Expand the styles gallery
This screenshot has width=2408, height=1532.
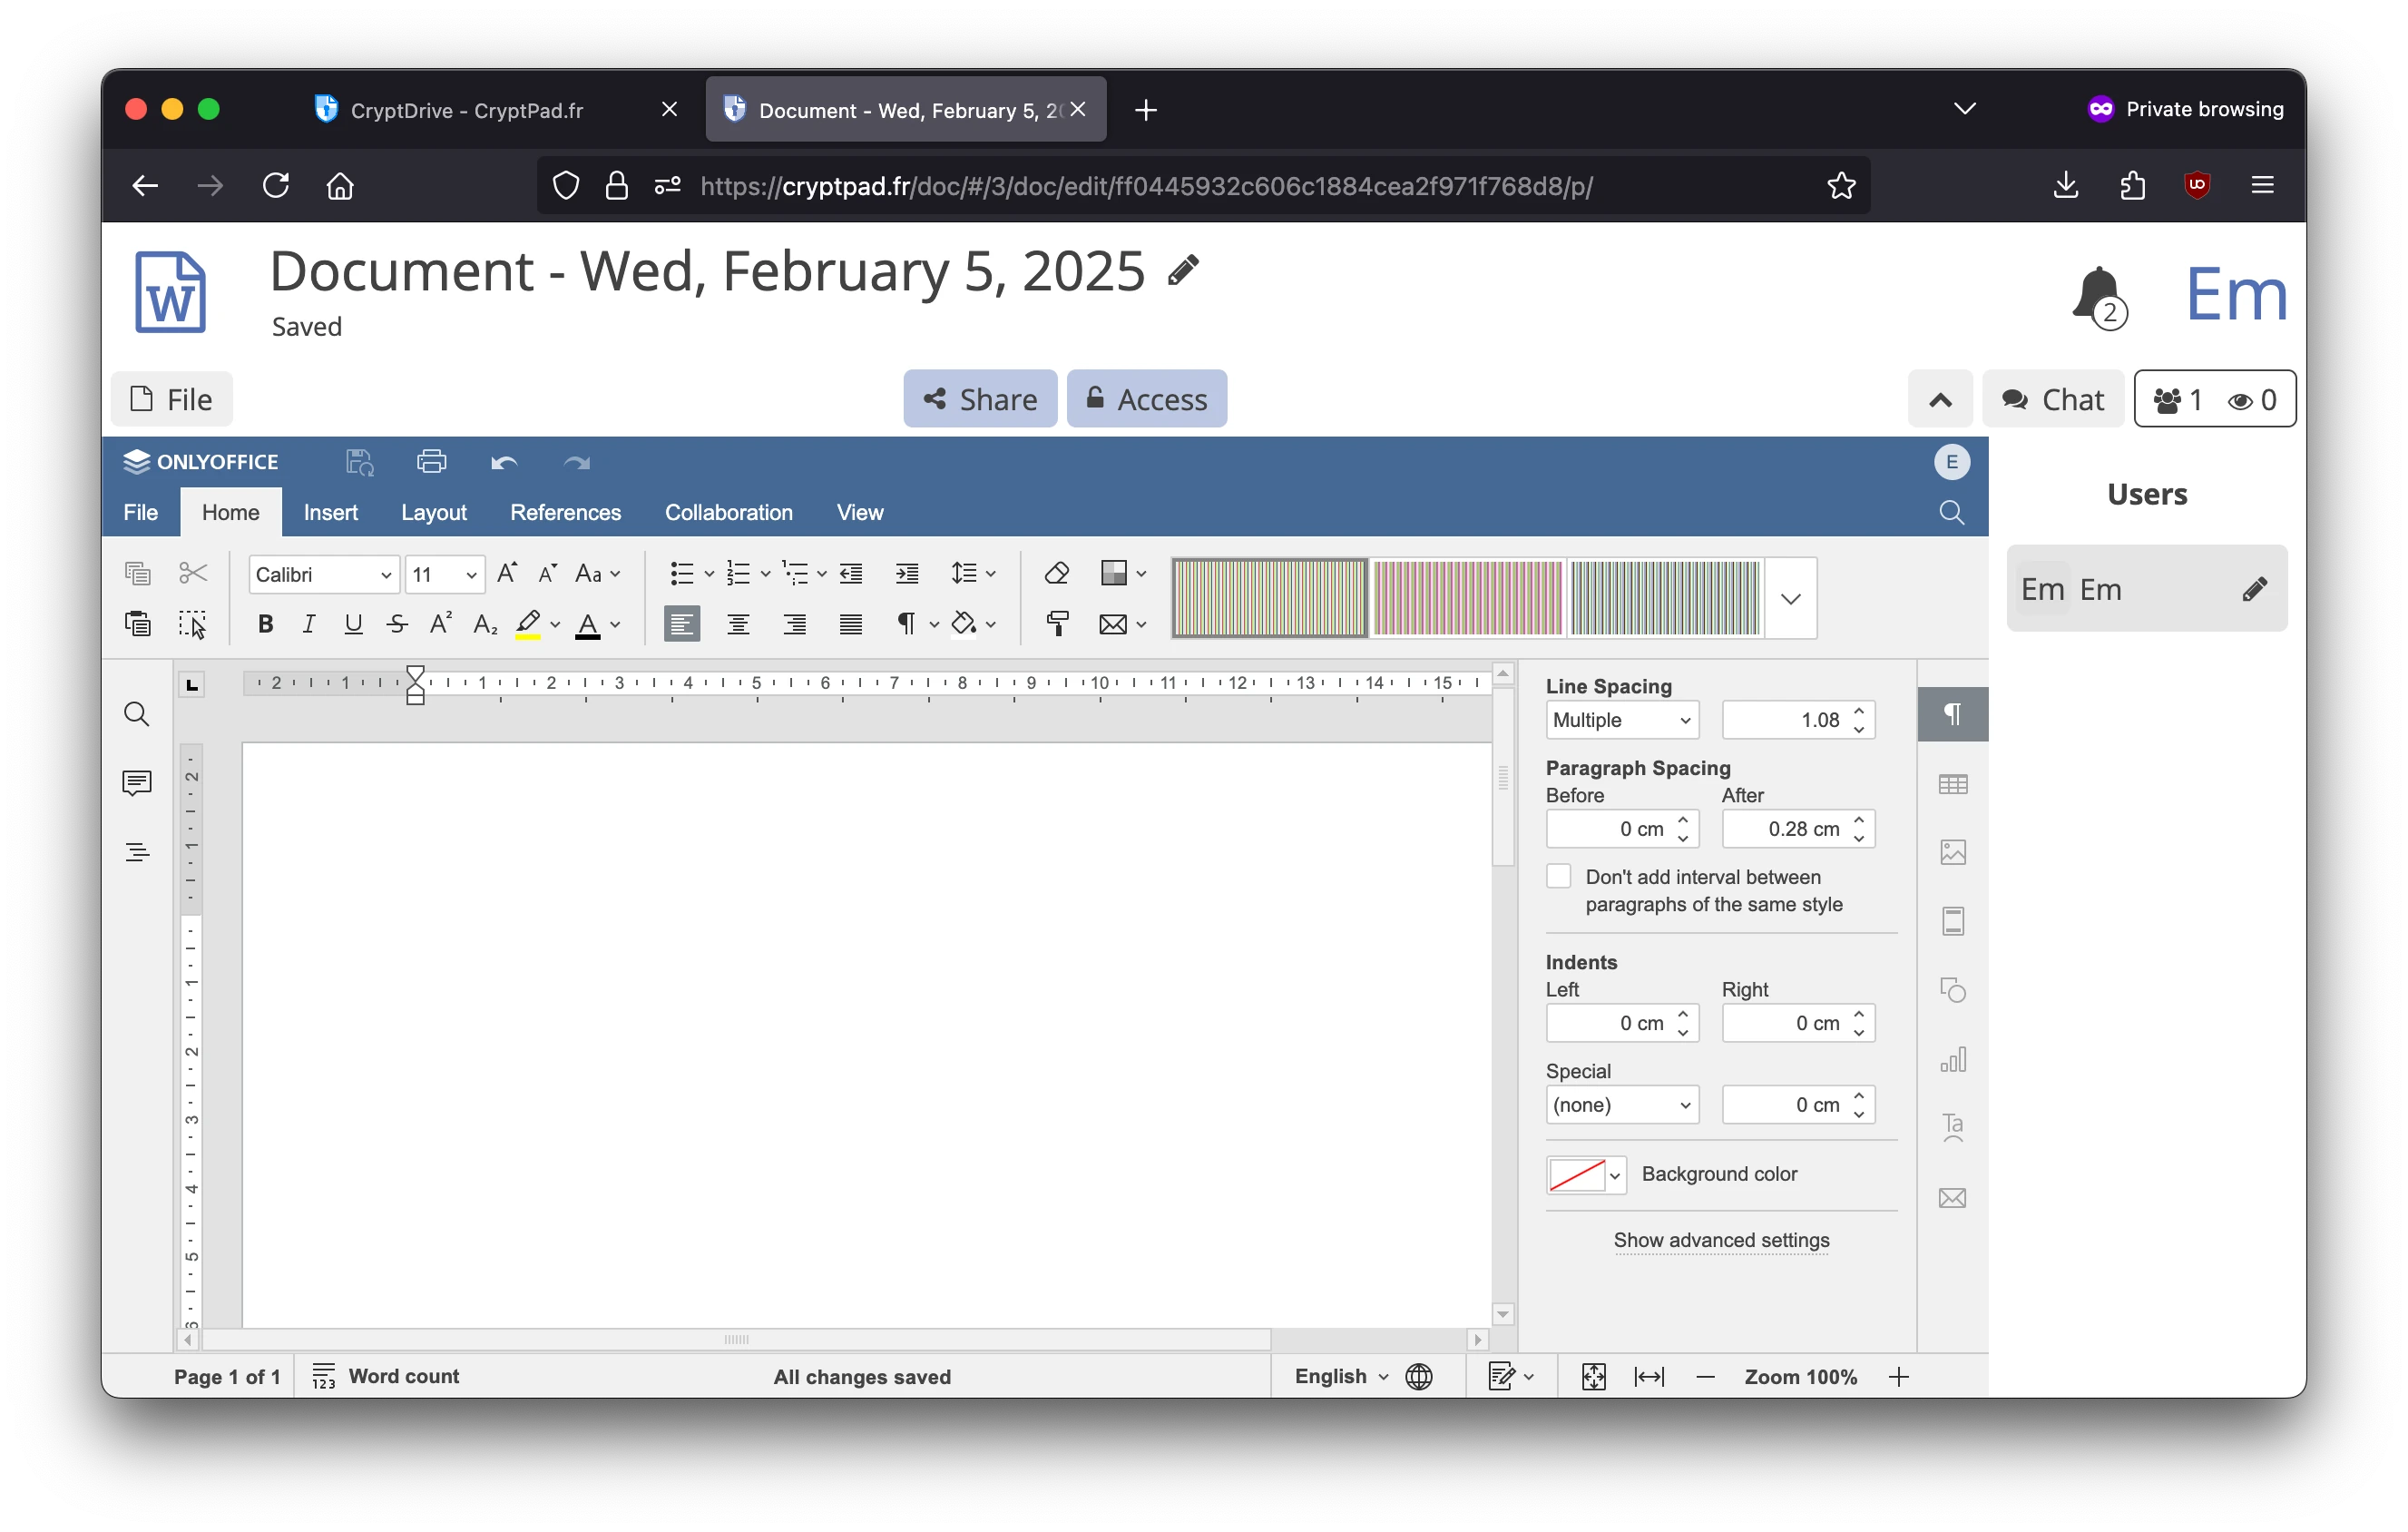1789,598
